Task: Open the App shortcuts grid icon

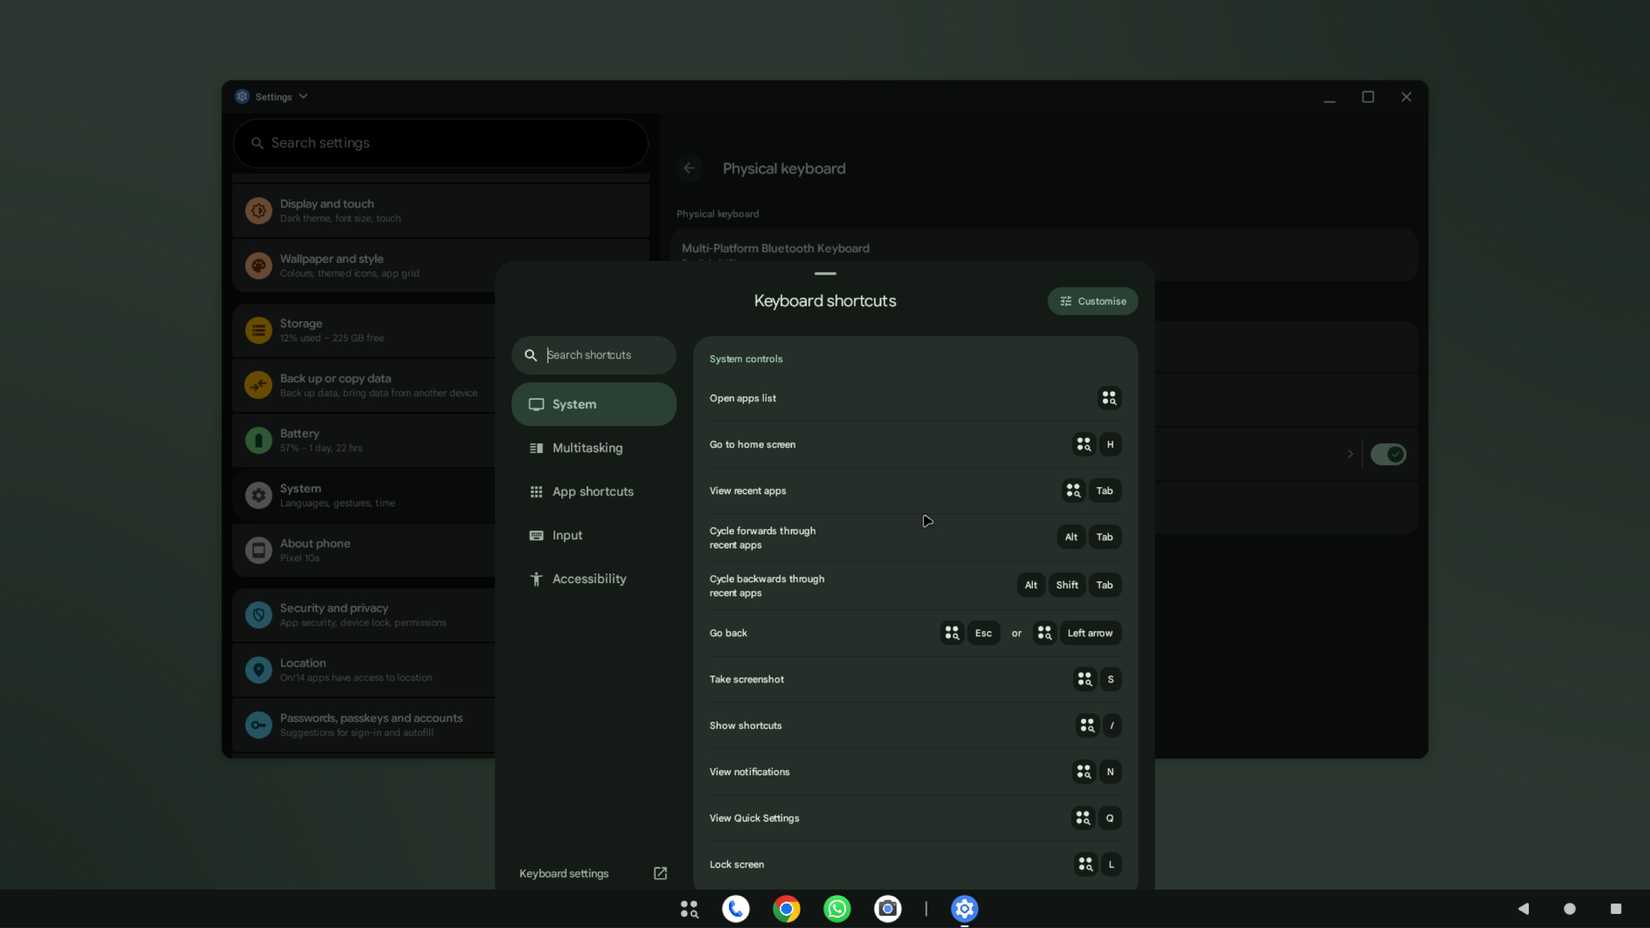Action: (x=537, y=491)
